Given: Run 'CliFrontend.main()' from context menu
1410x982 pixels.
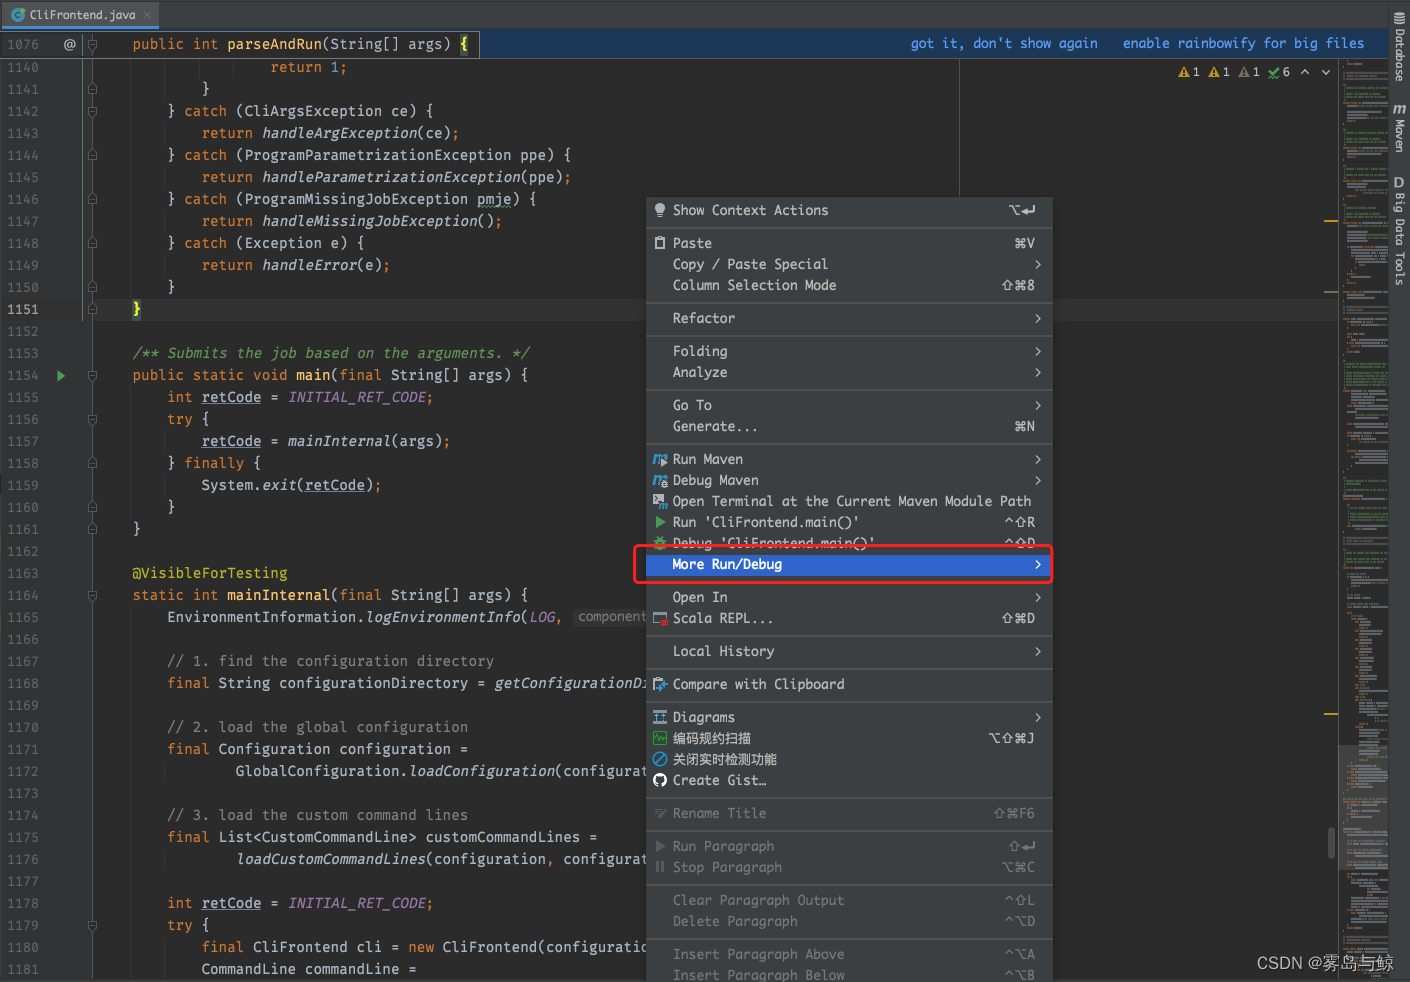Looking at the screenshot, I should (849, 522).
